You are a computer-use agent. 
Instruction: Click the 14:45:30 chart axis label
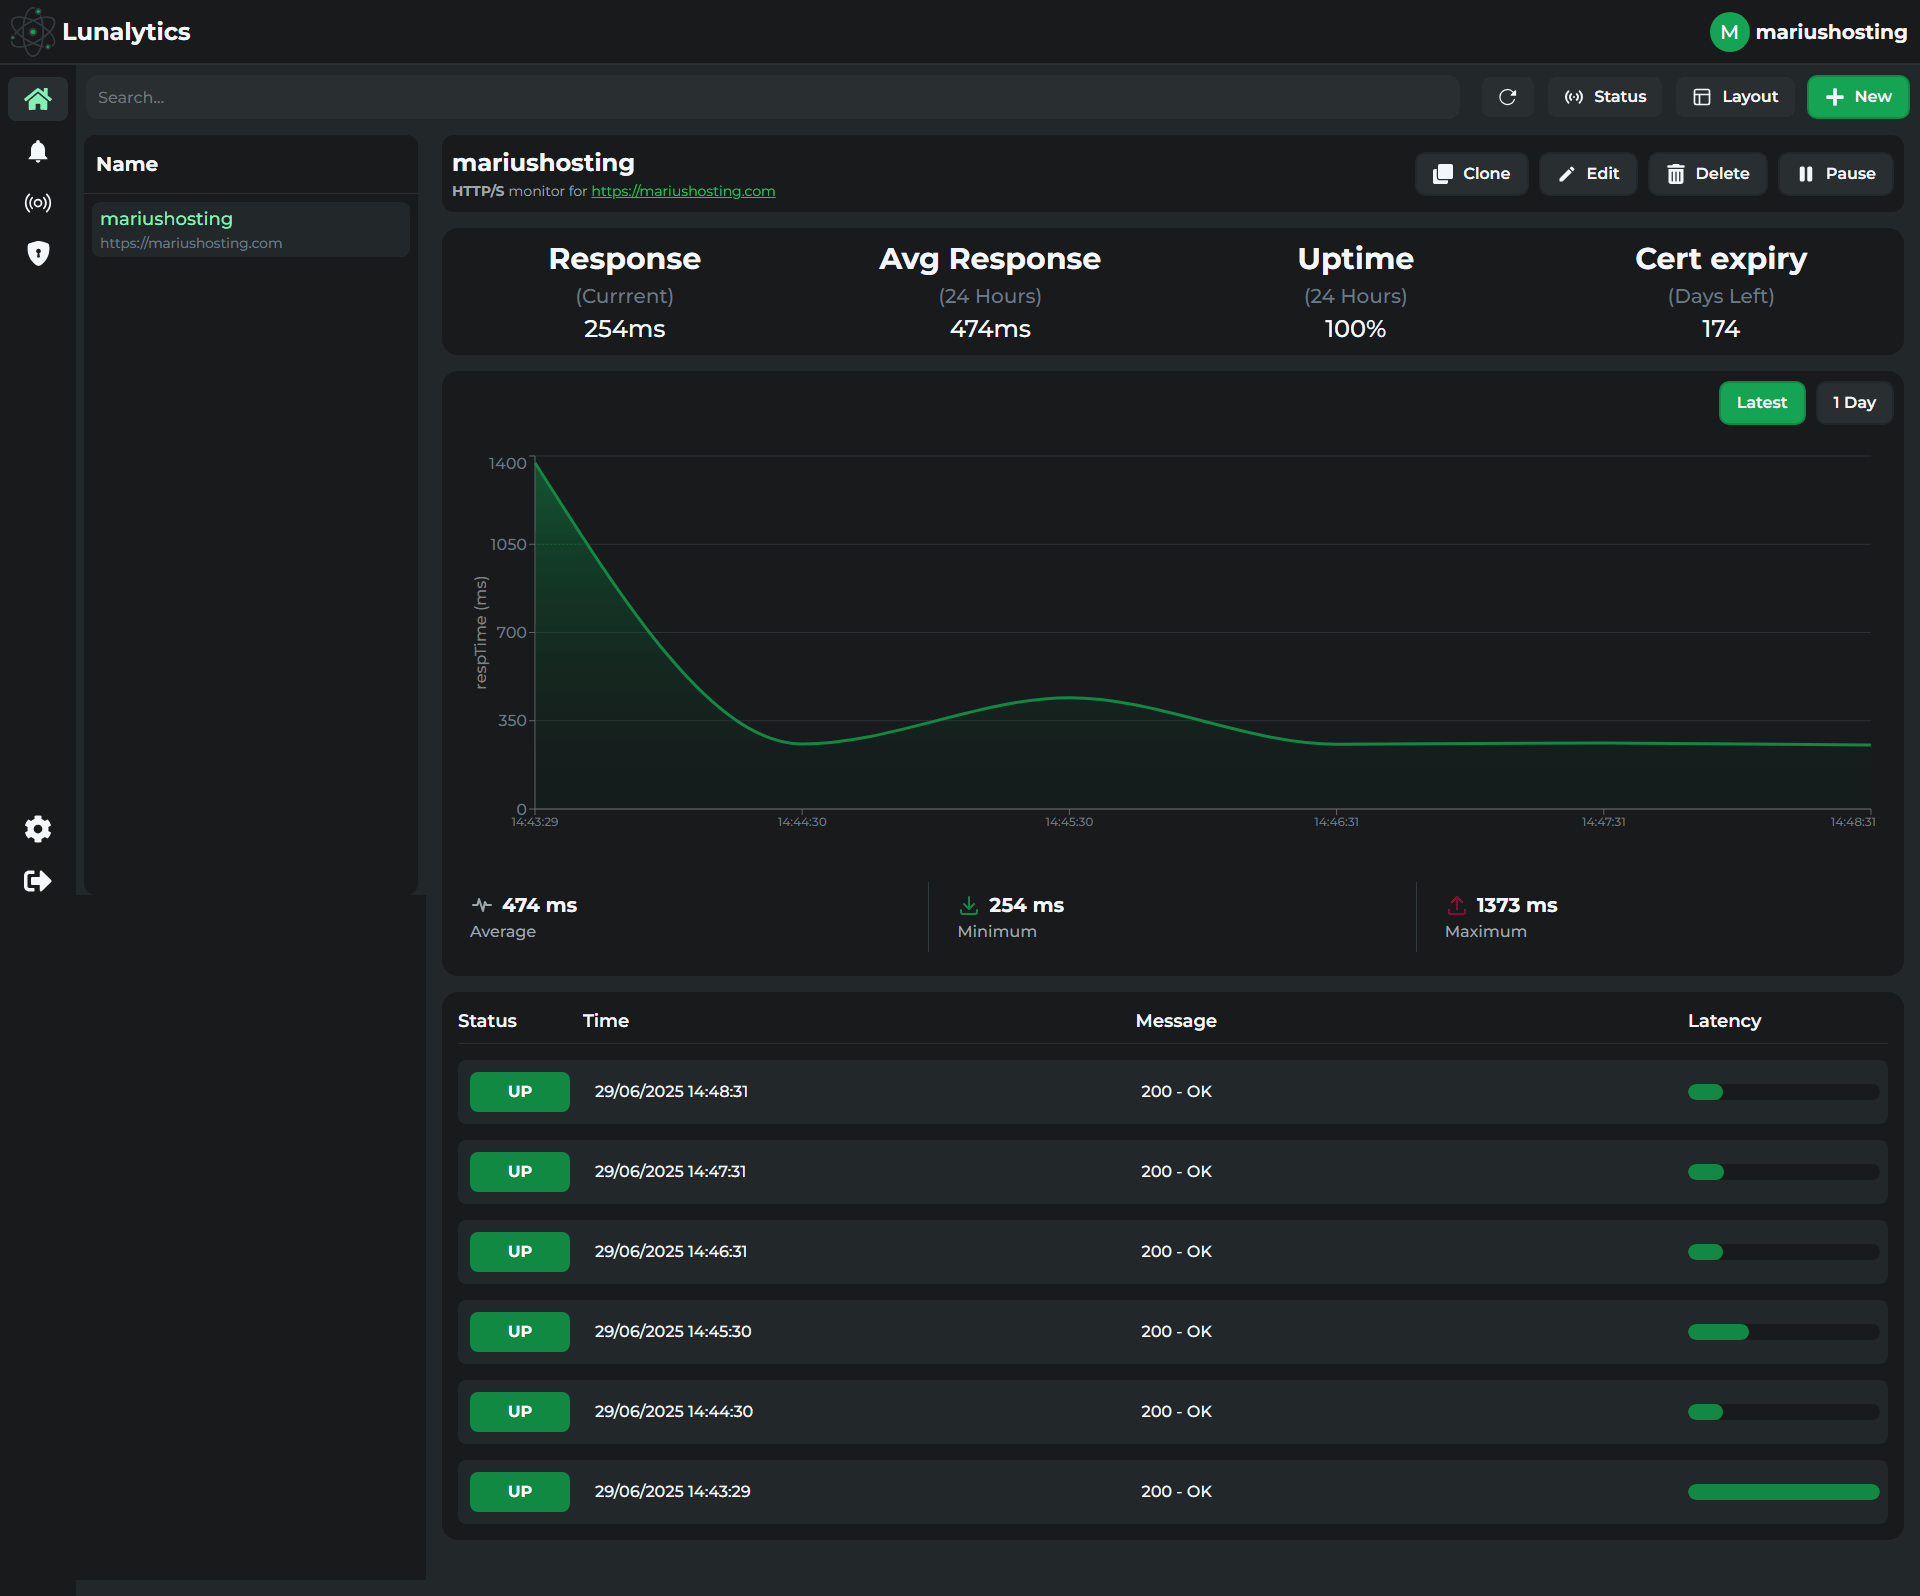click(1069, 822)
